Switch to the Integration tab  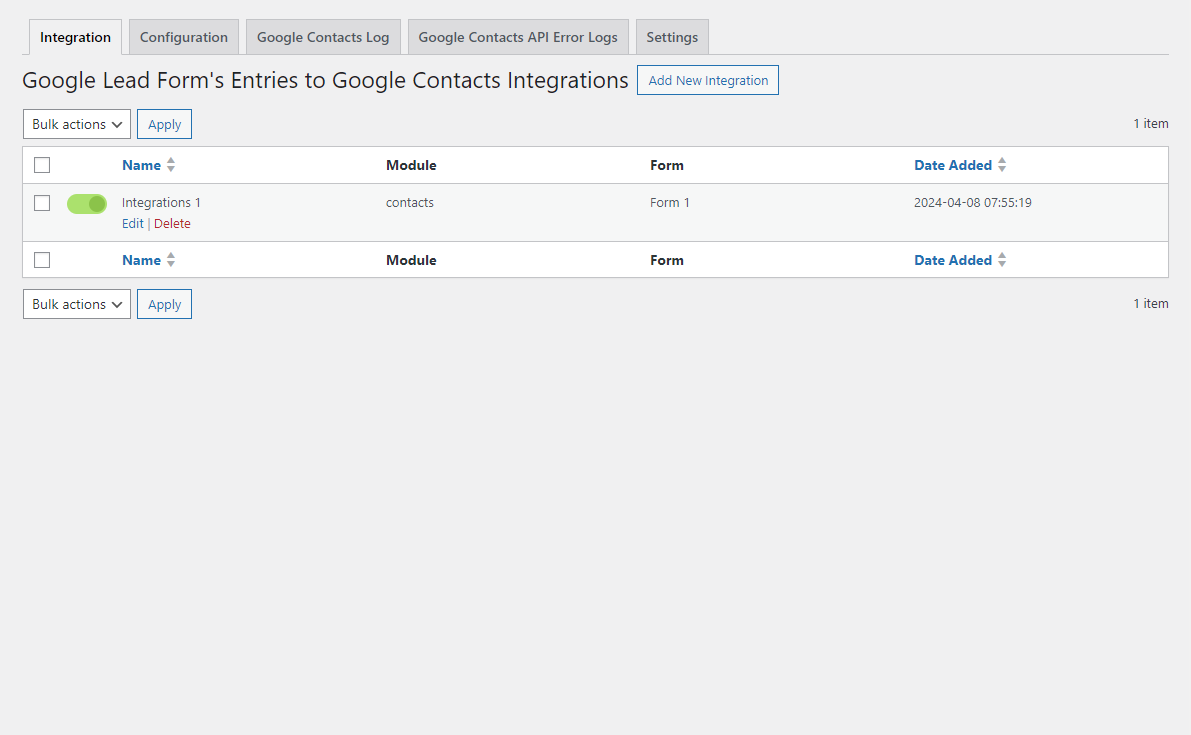[x=75, y=37]
